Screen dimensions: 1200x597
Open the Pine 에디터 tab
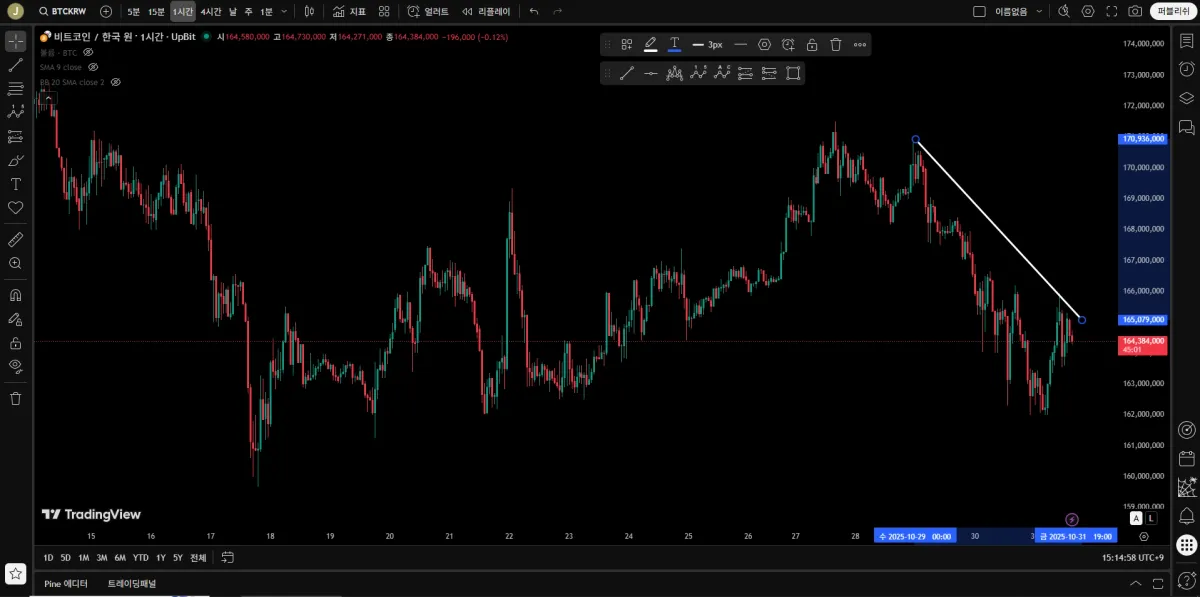tap(66, 584)
